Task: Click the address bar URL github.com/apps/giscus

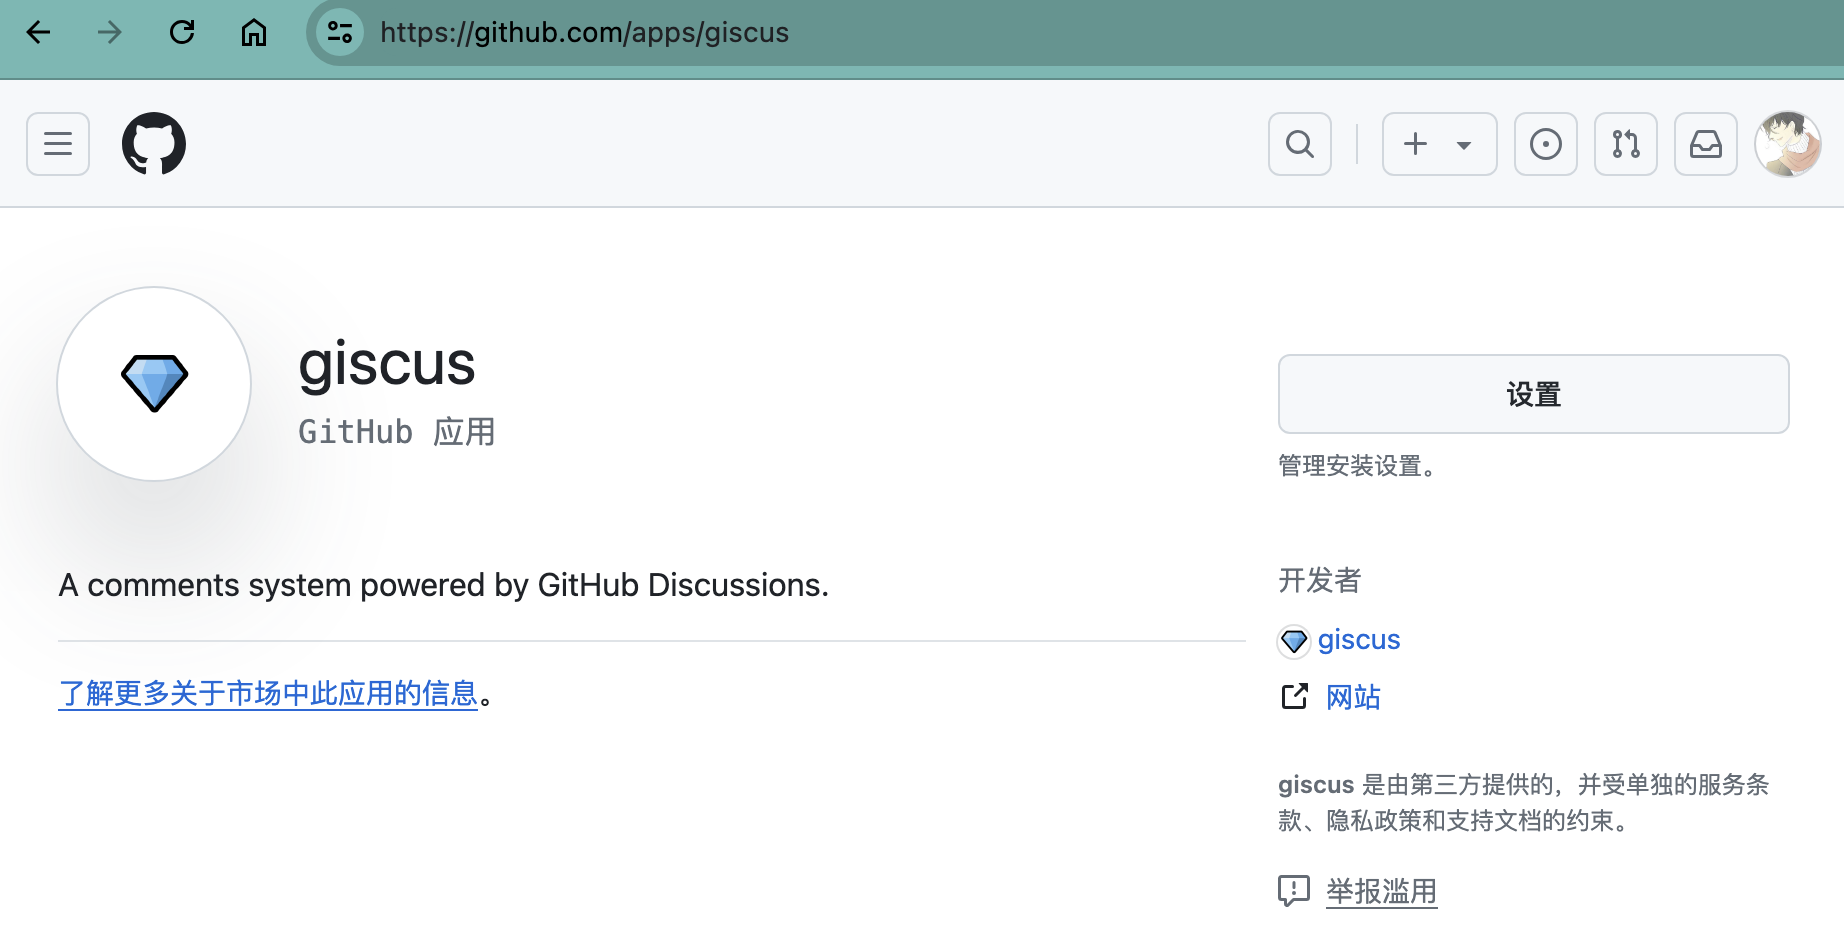Action: click(x=584, y=32)
